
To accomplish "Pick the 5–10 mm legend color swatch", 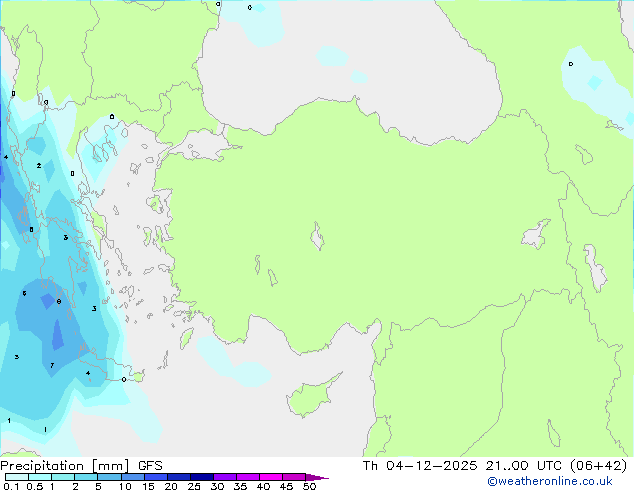I will click(x=109, y=477).
